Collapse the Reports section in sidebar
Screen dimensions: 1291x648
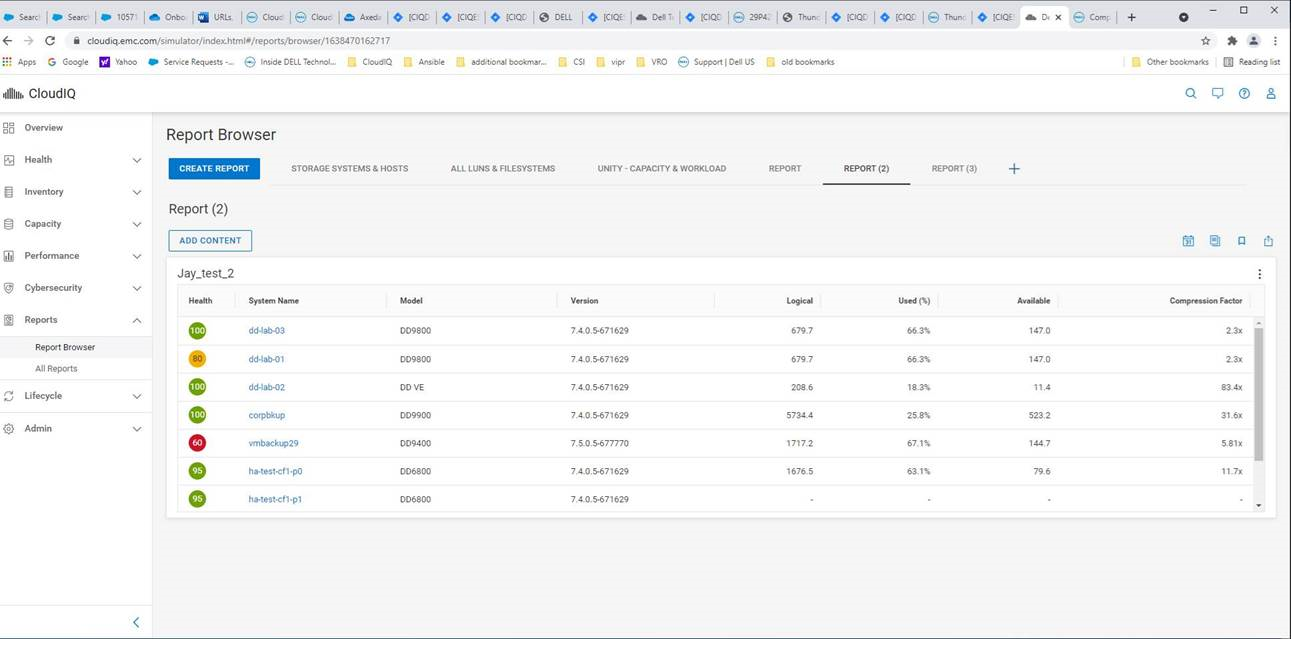click(137, 320)
